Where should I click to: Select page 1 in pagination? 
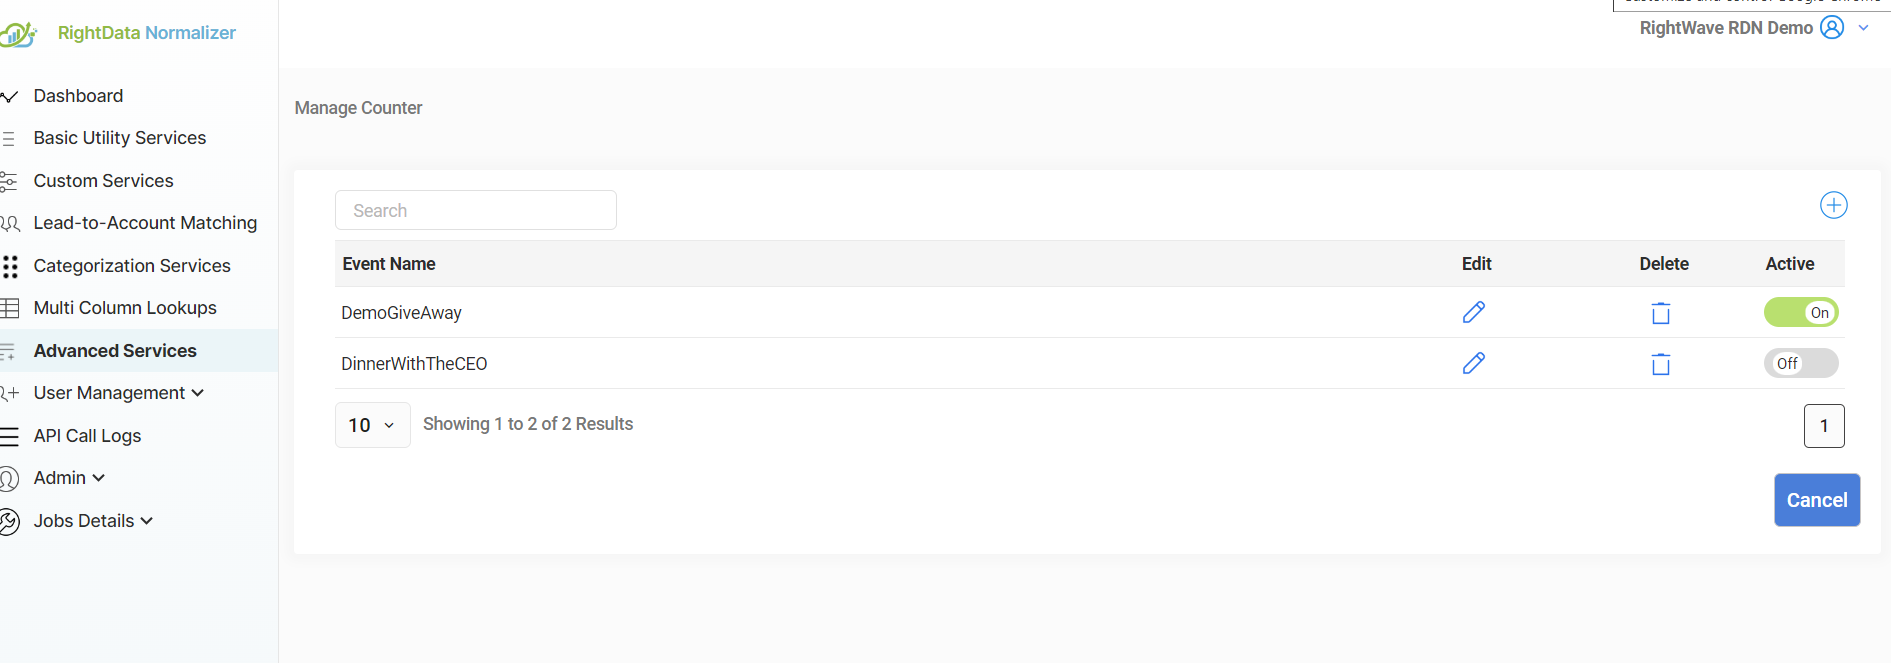click(x=1824, y=426)
